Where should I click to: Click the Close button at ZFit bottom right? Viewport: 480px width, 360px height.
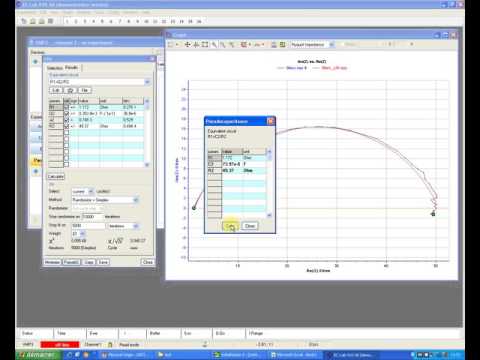[x=147, y=262]
